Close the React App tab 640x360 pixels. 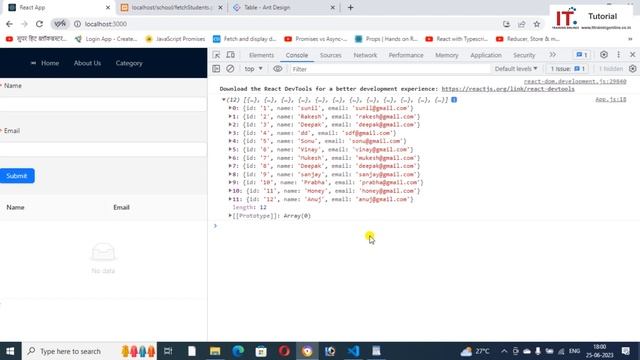click(108, 7)
